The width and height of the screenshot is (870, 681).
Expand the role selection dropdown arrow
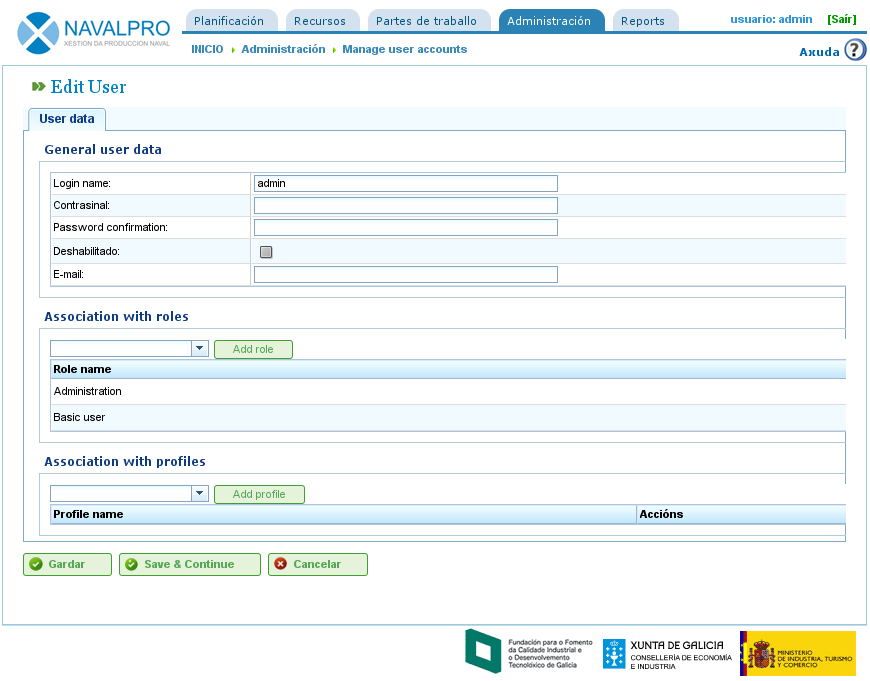200,349
